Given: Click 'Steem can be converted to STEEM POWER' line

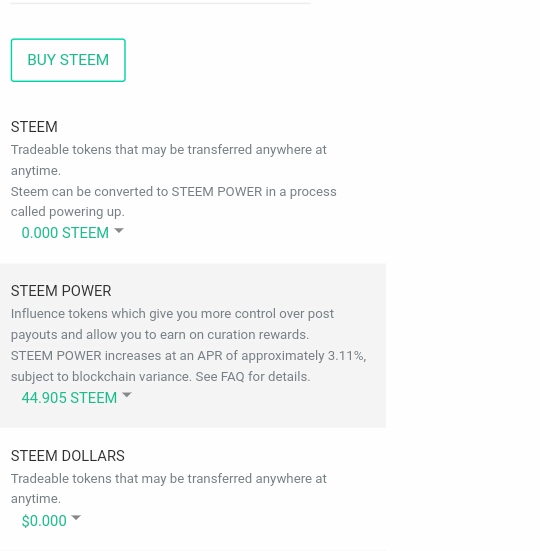Looking at the screenshot, I should (174, 192).
